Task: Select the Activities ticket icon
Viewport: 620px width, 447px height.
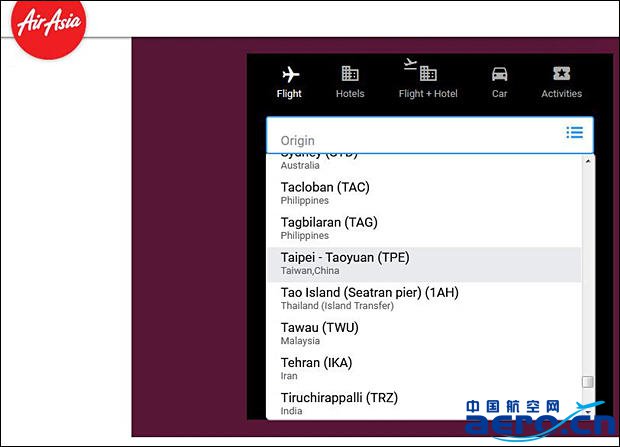Action: click(561, 73)
